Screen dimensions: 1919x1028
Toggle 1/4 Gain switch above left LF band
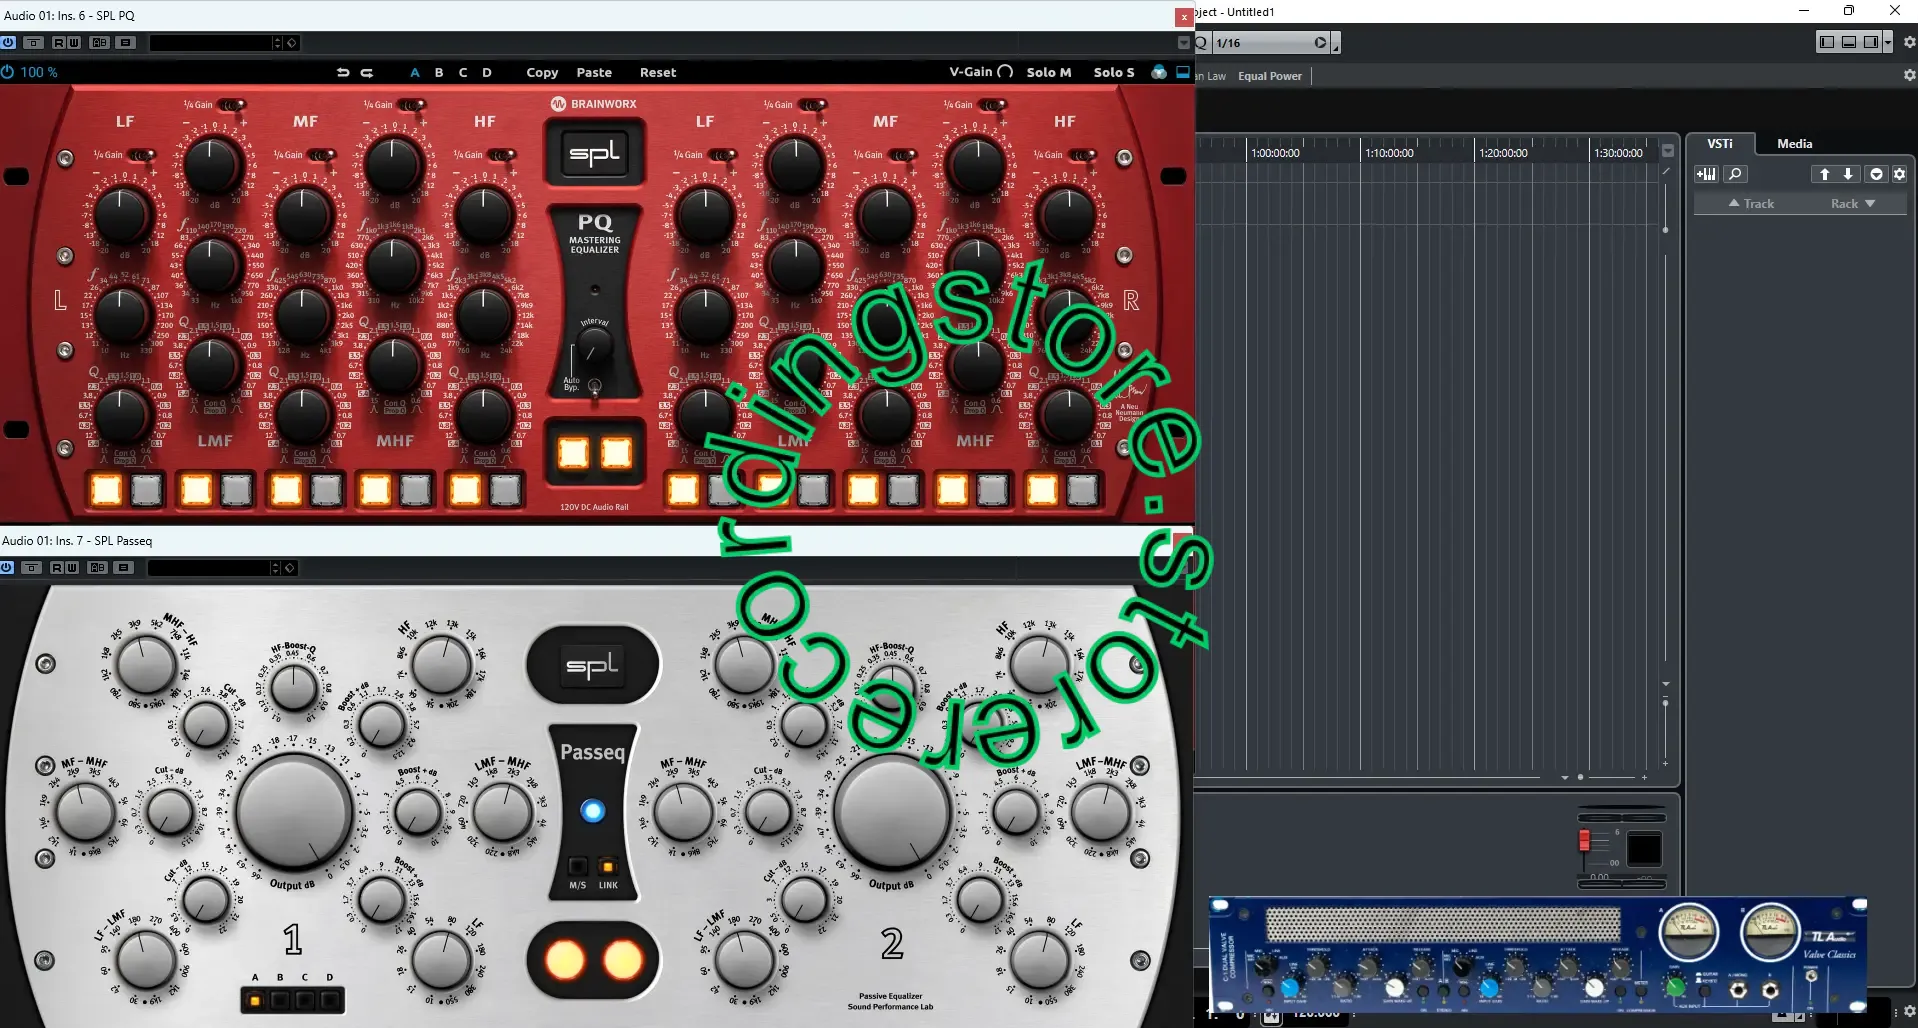coord(141,155)
